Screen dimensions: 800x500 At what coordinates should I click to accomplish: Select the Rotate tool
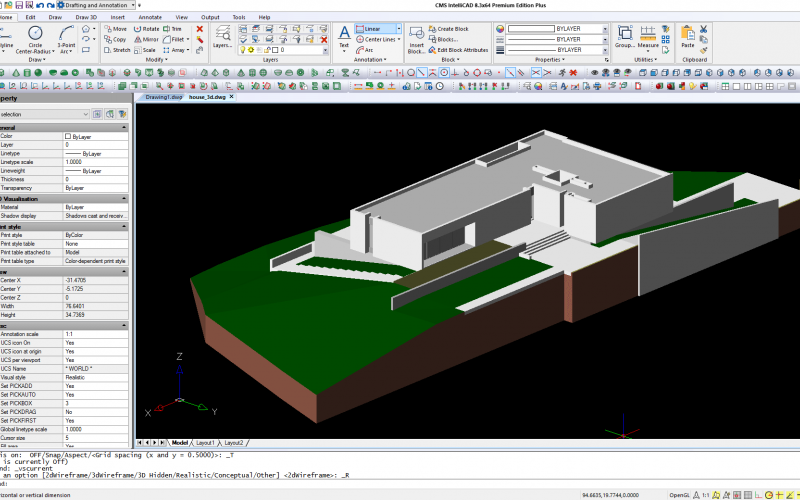tap(146, 29)
